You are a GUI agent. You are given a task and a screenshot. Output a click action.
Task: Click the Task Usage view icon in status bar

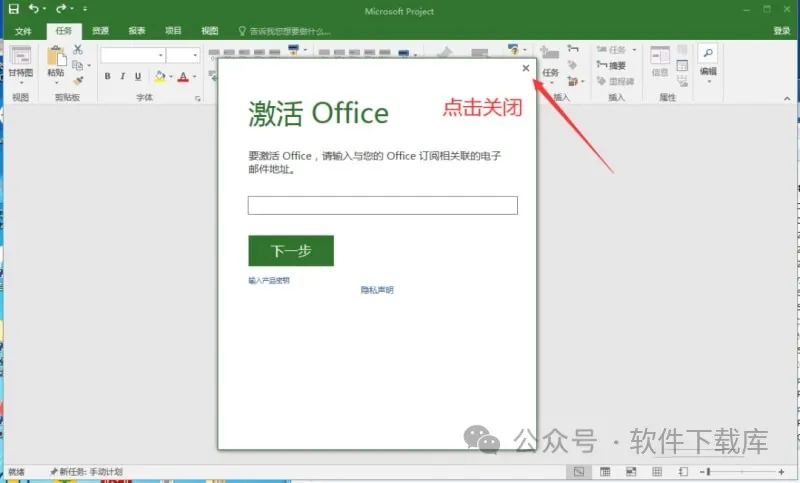[x=605, y=472]
